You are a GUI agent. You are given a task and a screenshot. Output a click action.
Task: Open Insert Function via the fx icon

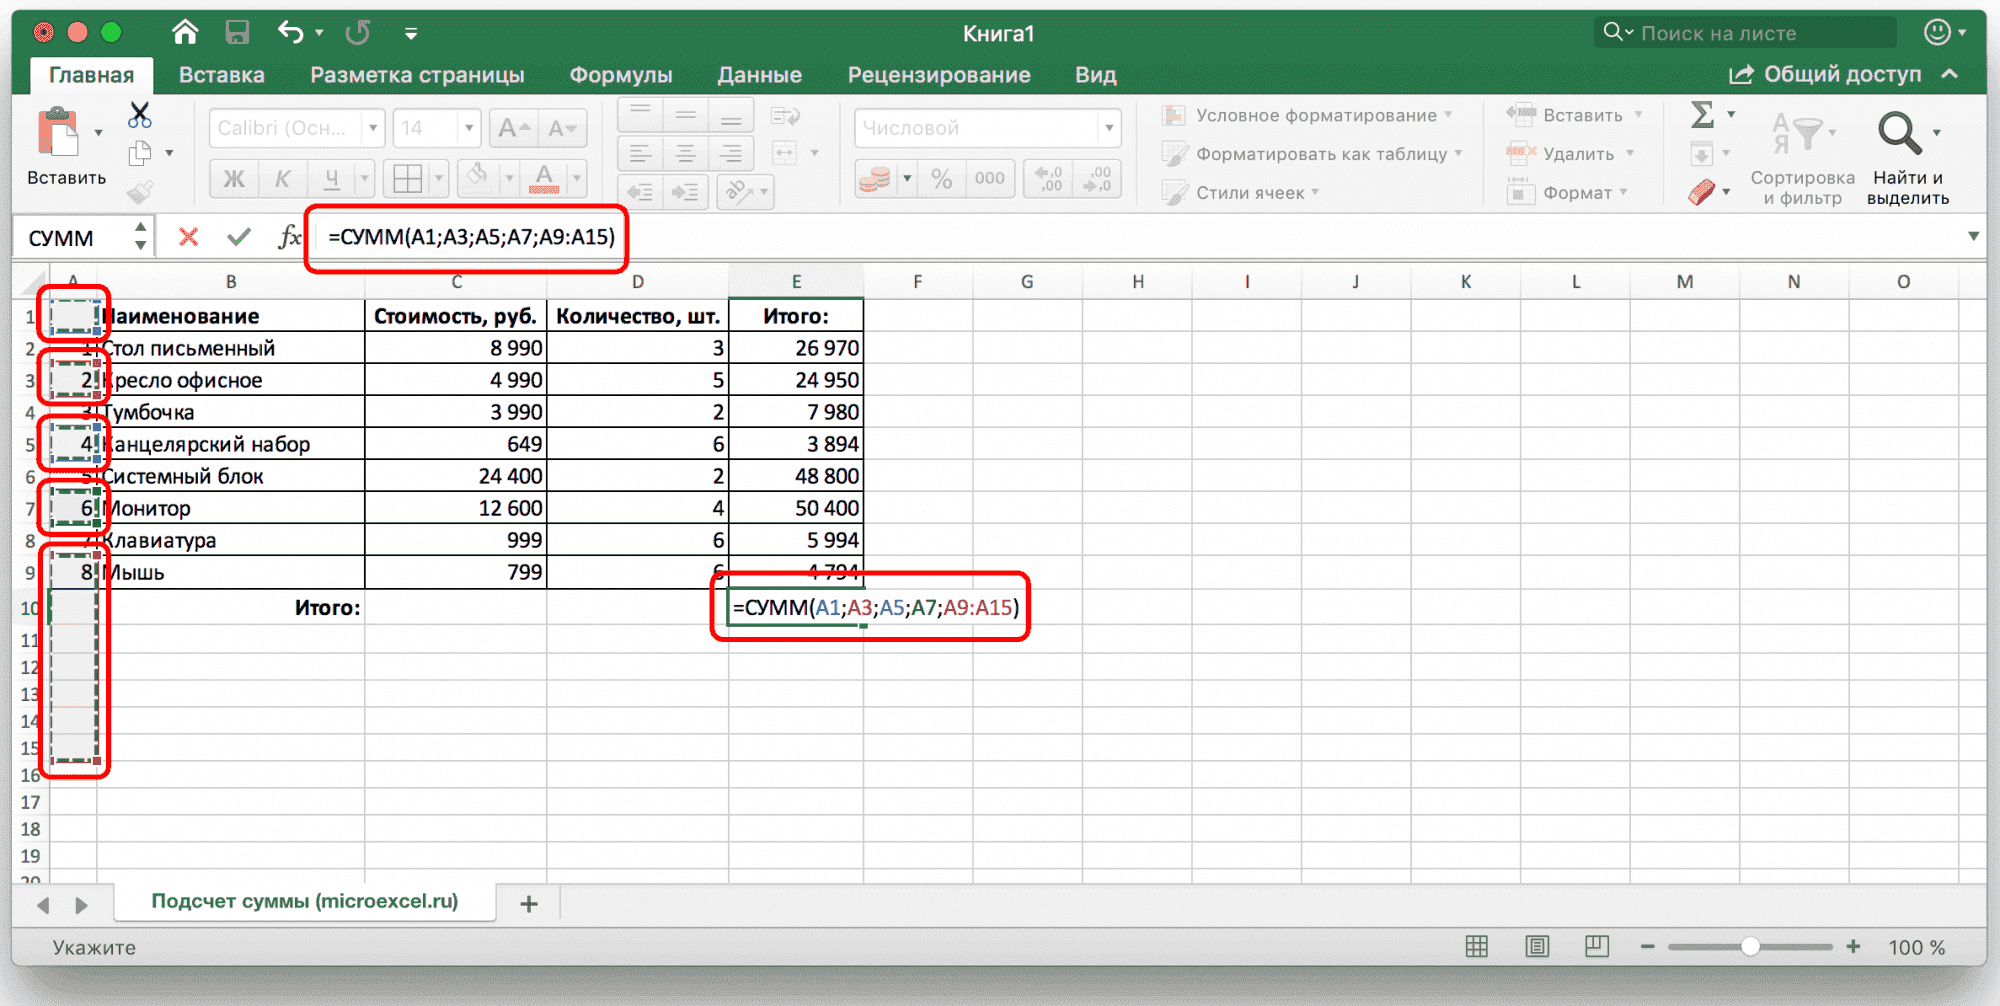click(x=289, y=237)
